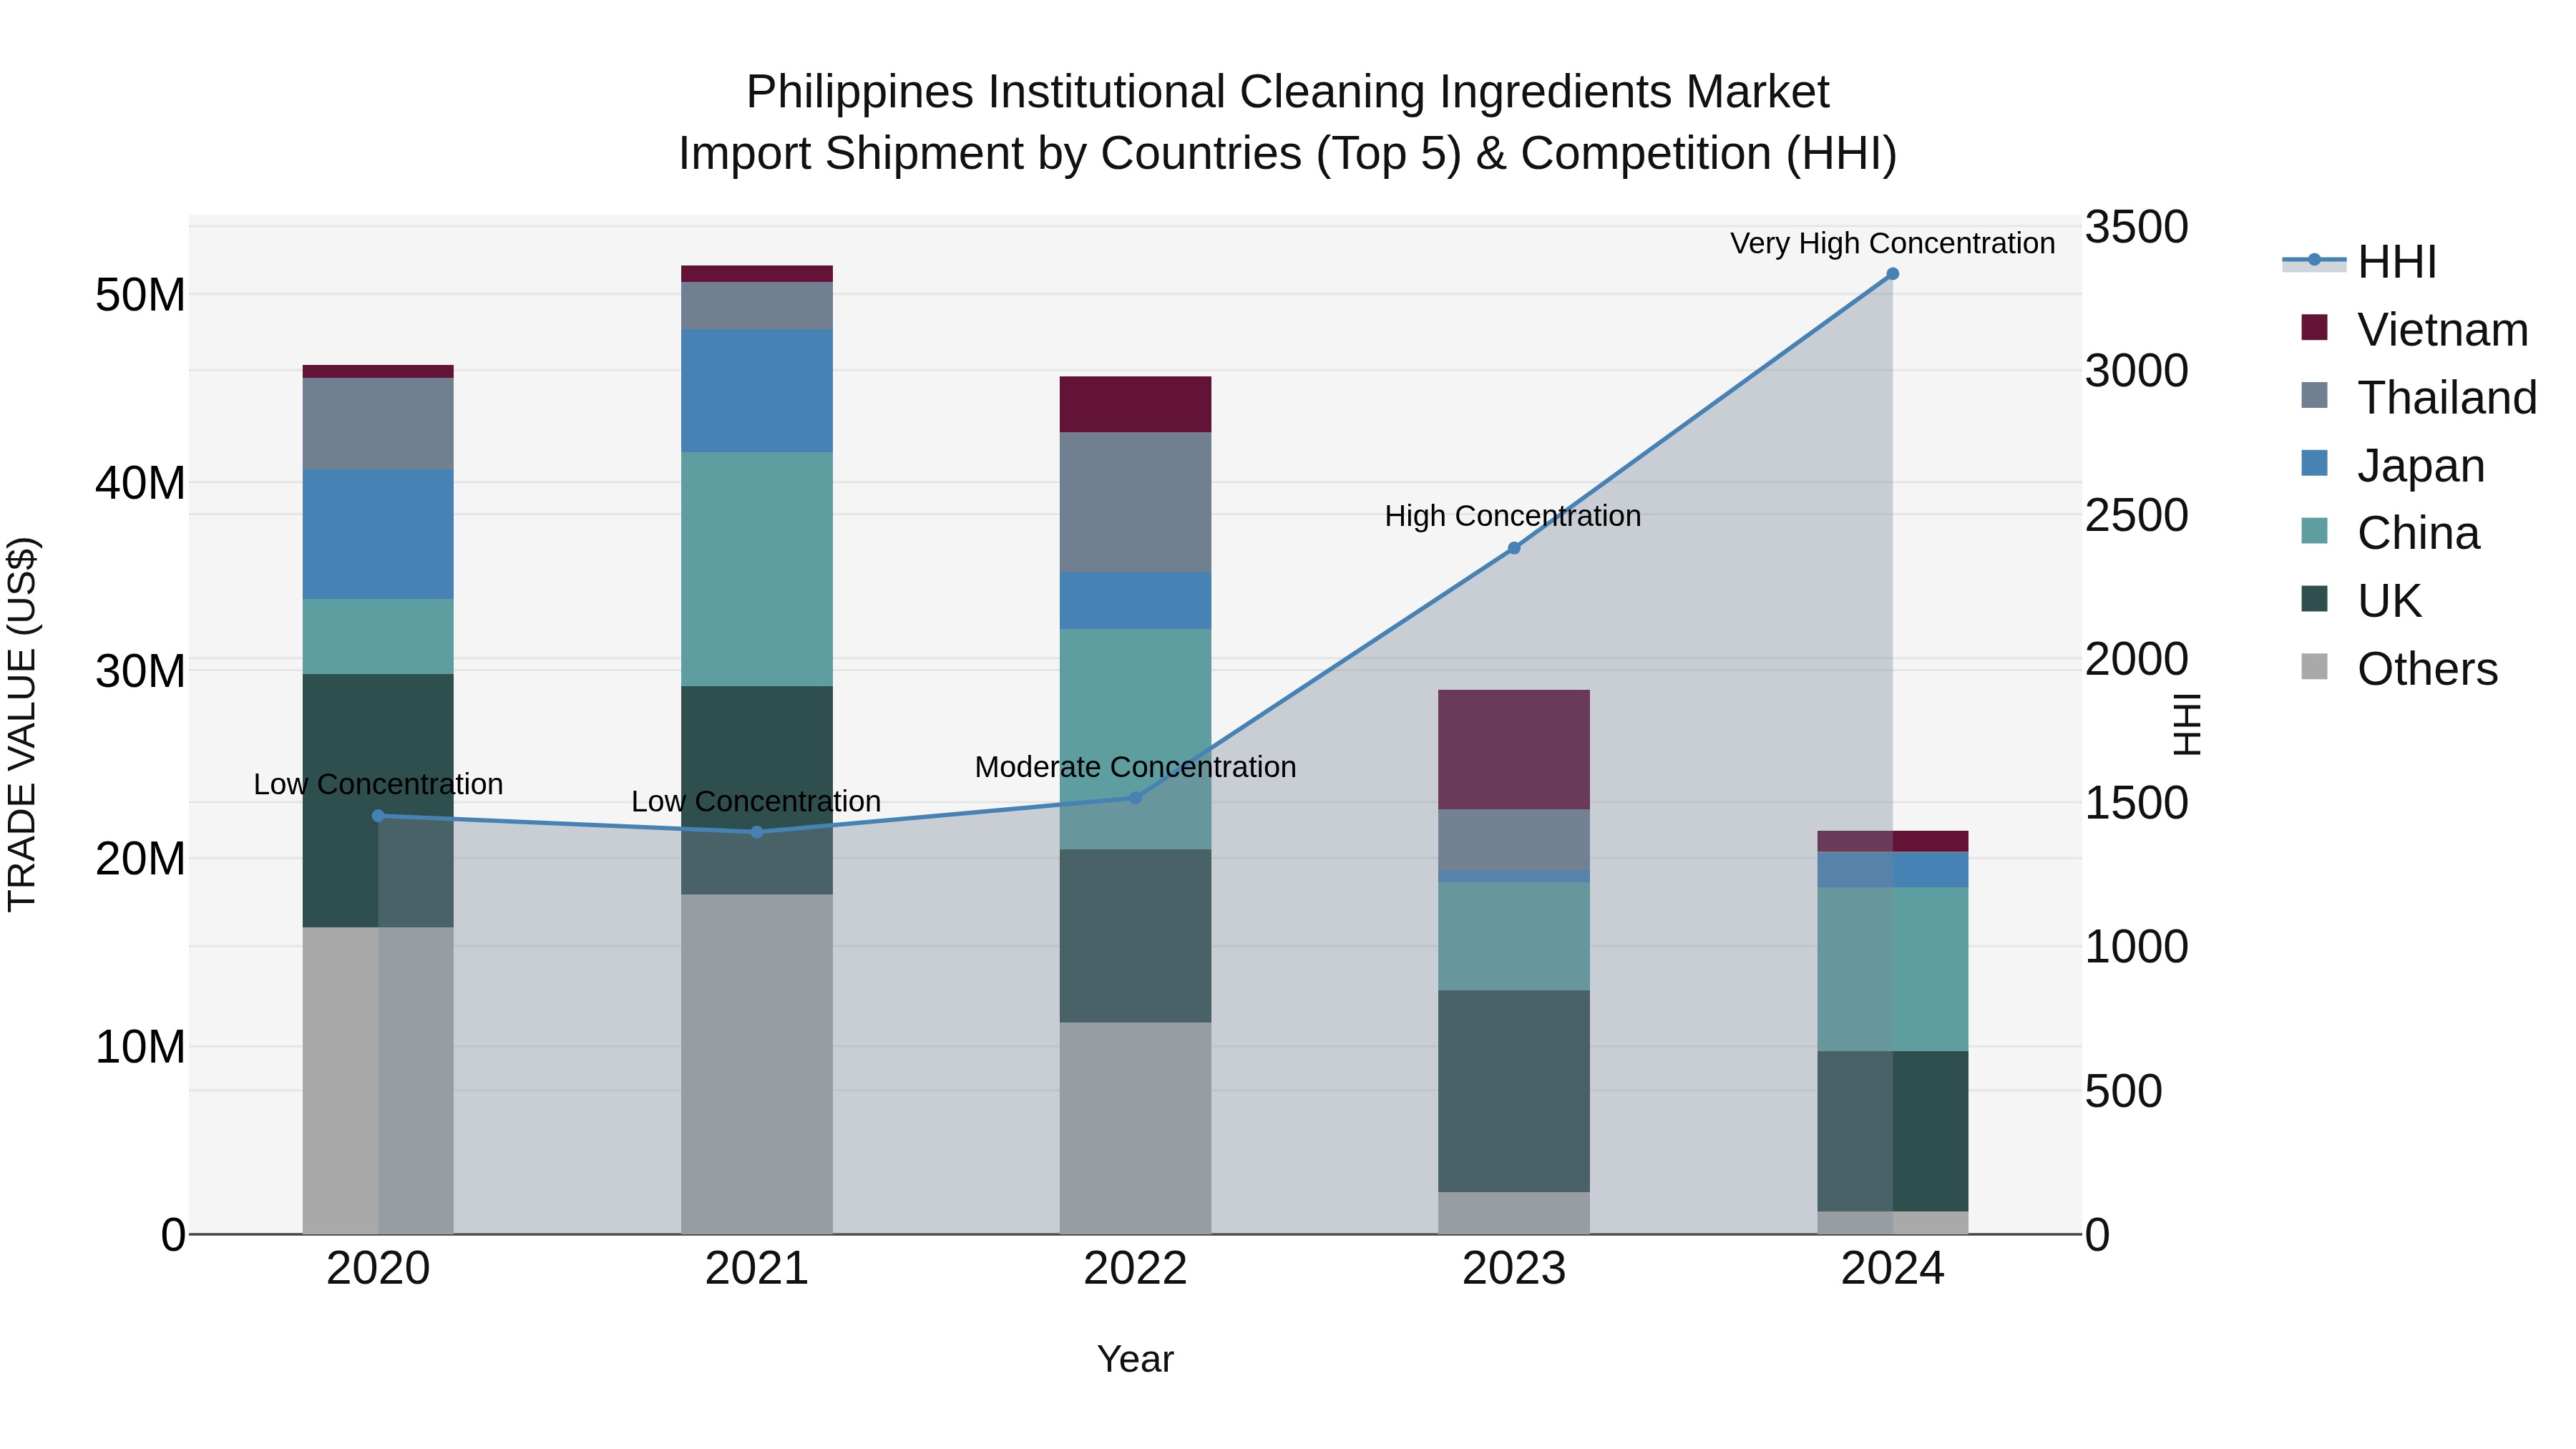2576x1449 pixels.
Task: Click the China teal legend swatch
Action: point(2314,530)
